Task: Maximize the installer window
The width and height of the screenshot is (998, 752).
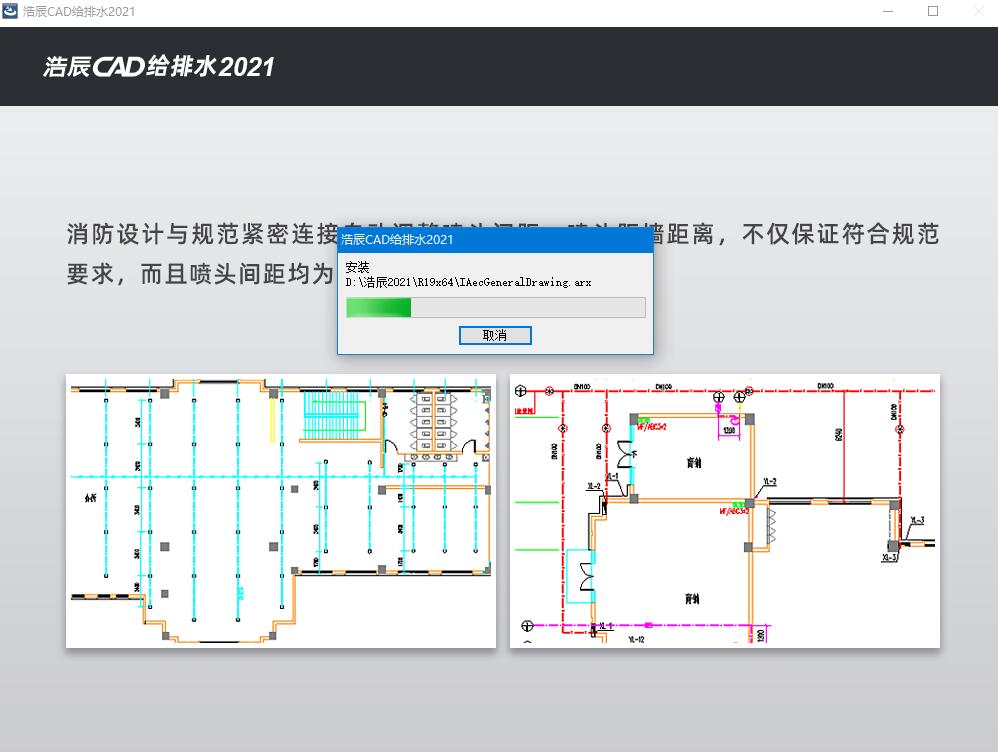Action: click(x=934, y=11)
